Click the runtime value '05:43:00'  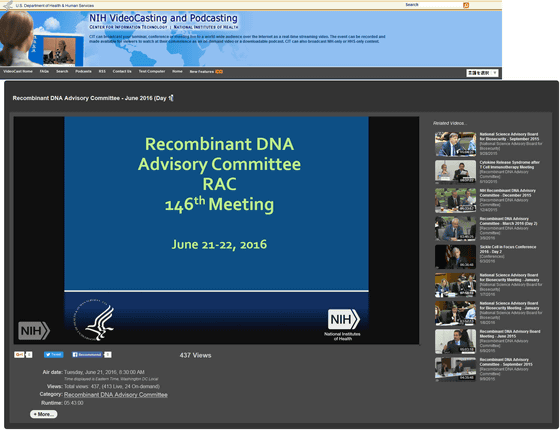[74, 403]
